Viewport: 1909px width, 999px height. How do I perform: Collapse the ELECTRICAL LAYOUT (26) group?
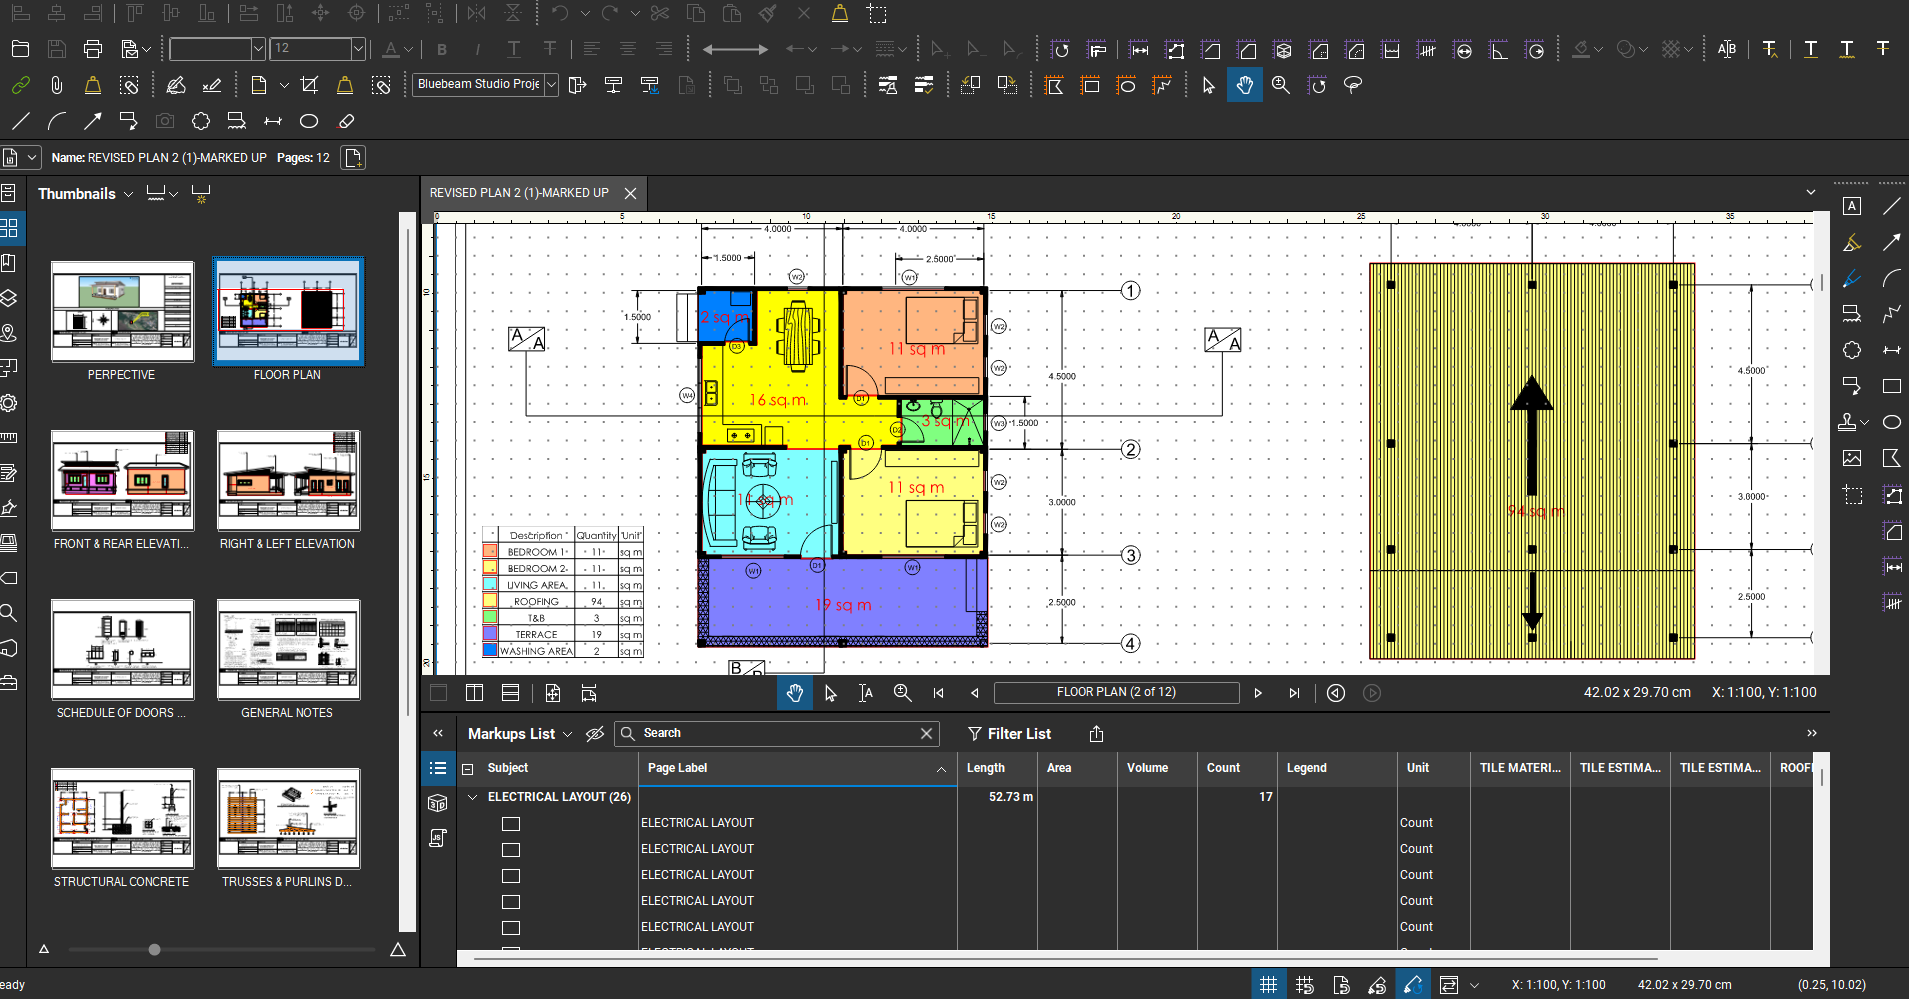click(x=473, y=797)
